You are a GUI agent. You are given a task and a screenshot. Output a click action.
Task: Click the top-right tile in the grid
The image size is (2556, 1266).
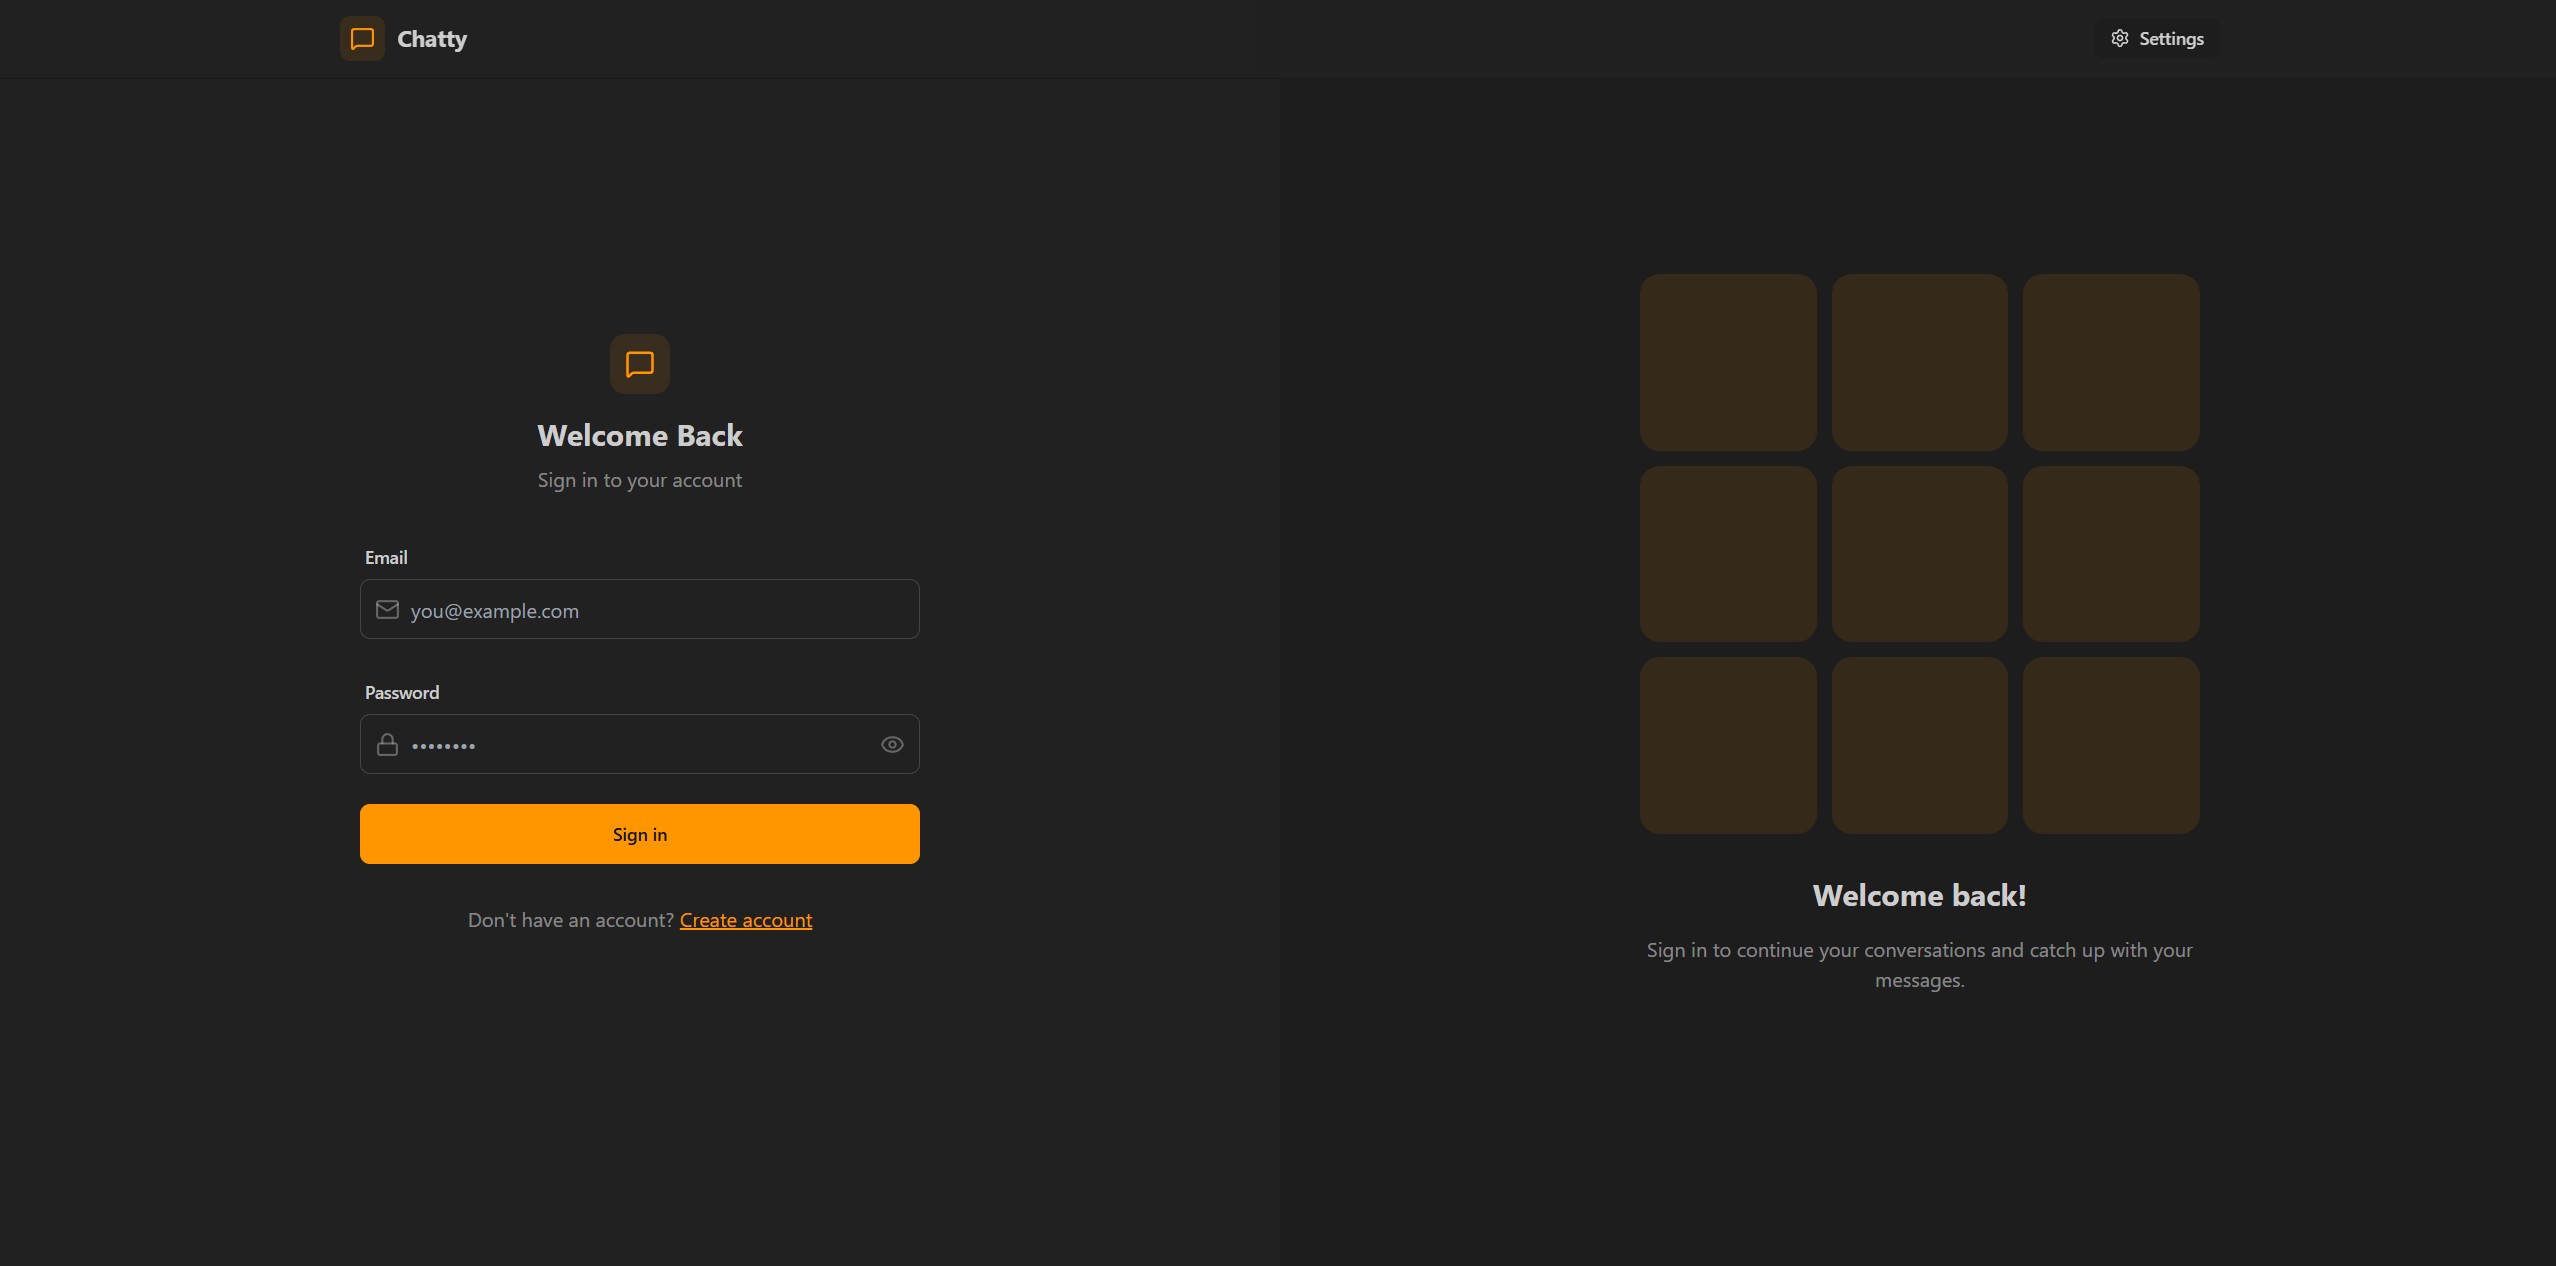tap(2111, 362)
